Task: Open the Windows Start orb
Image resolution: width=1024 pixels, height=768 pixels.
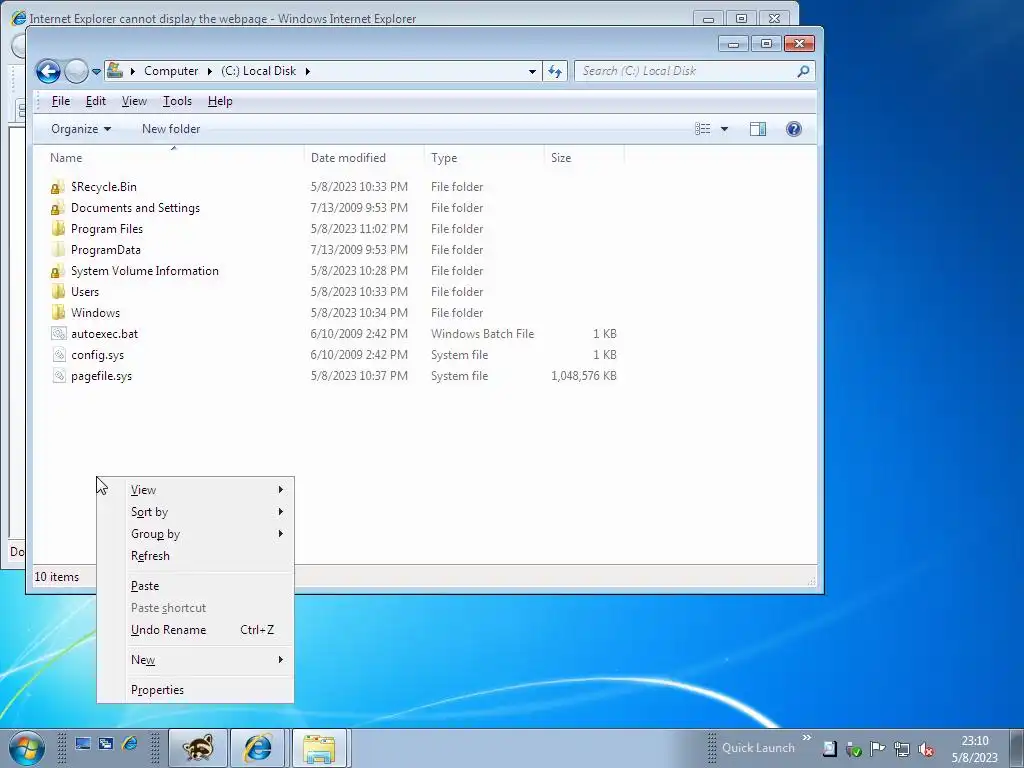Action: click(x=27, y=748)
